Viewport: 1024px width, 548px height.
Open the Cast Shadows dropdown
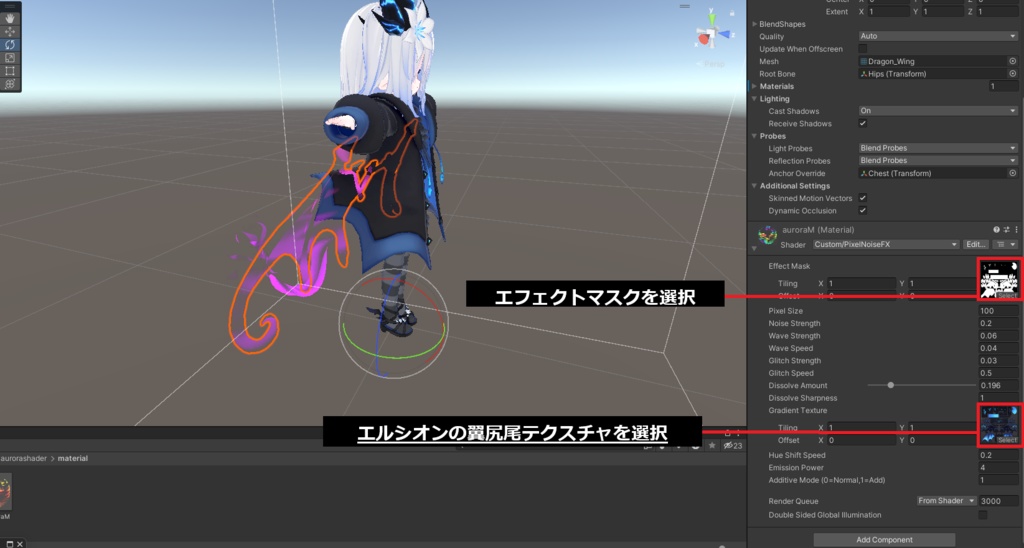(x=938, y=111)
